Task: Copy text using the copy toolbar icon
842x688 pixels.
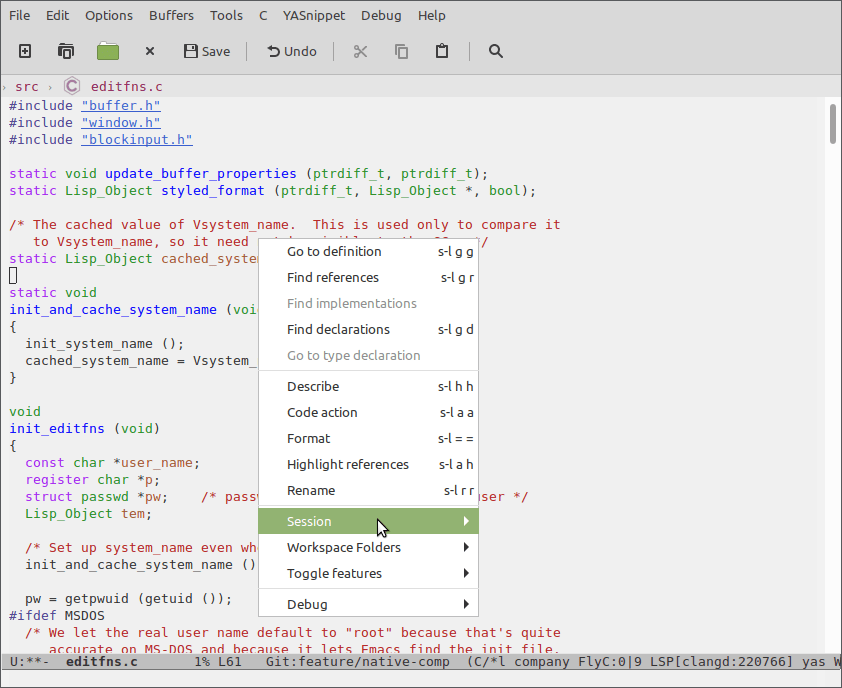Action: coord(400,51)
